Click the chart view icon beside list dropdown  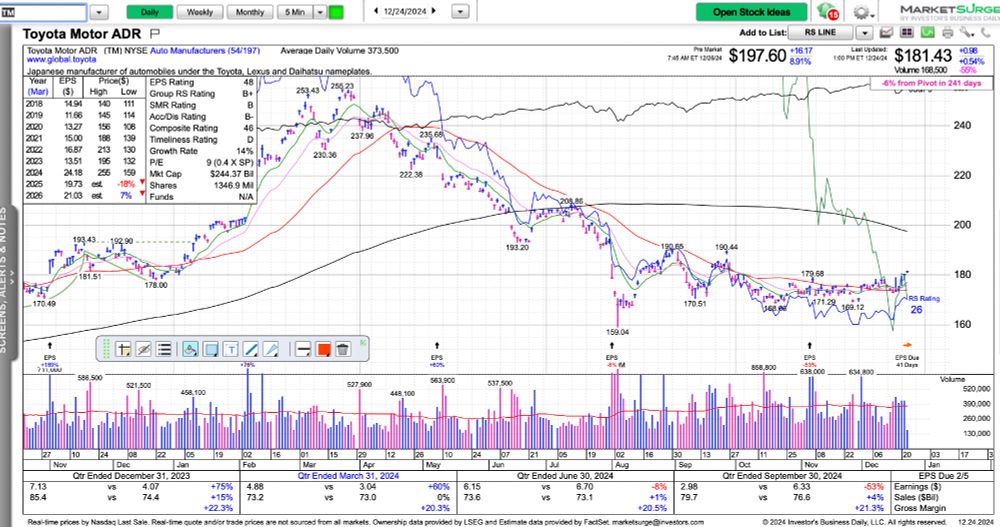[x=886, y=33]
